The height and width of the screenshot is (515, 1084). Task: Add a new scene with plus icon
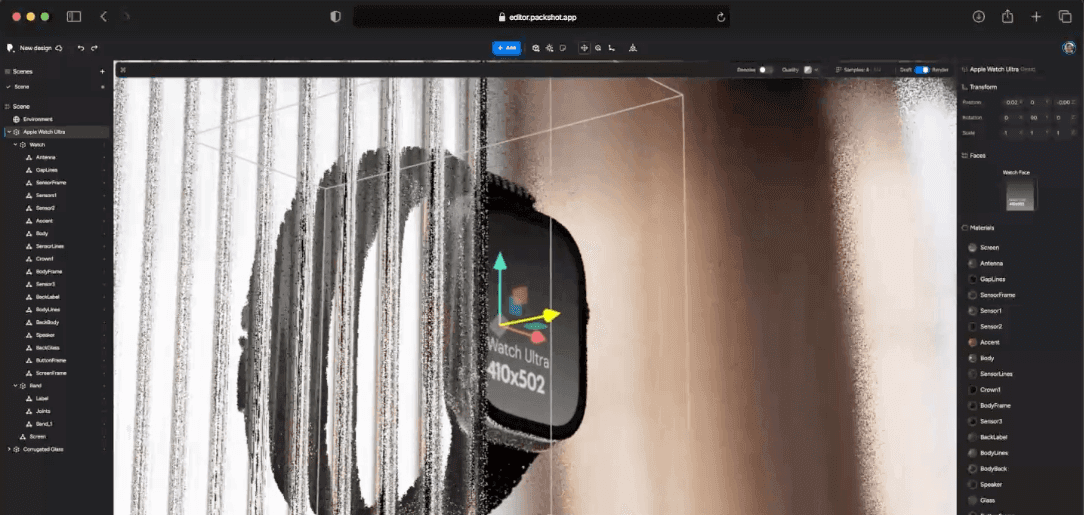point(102,72)
